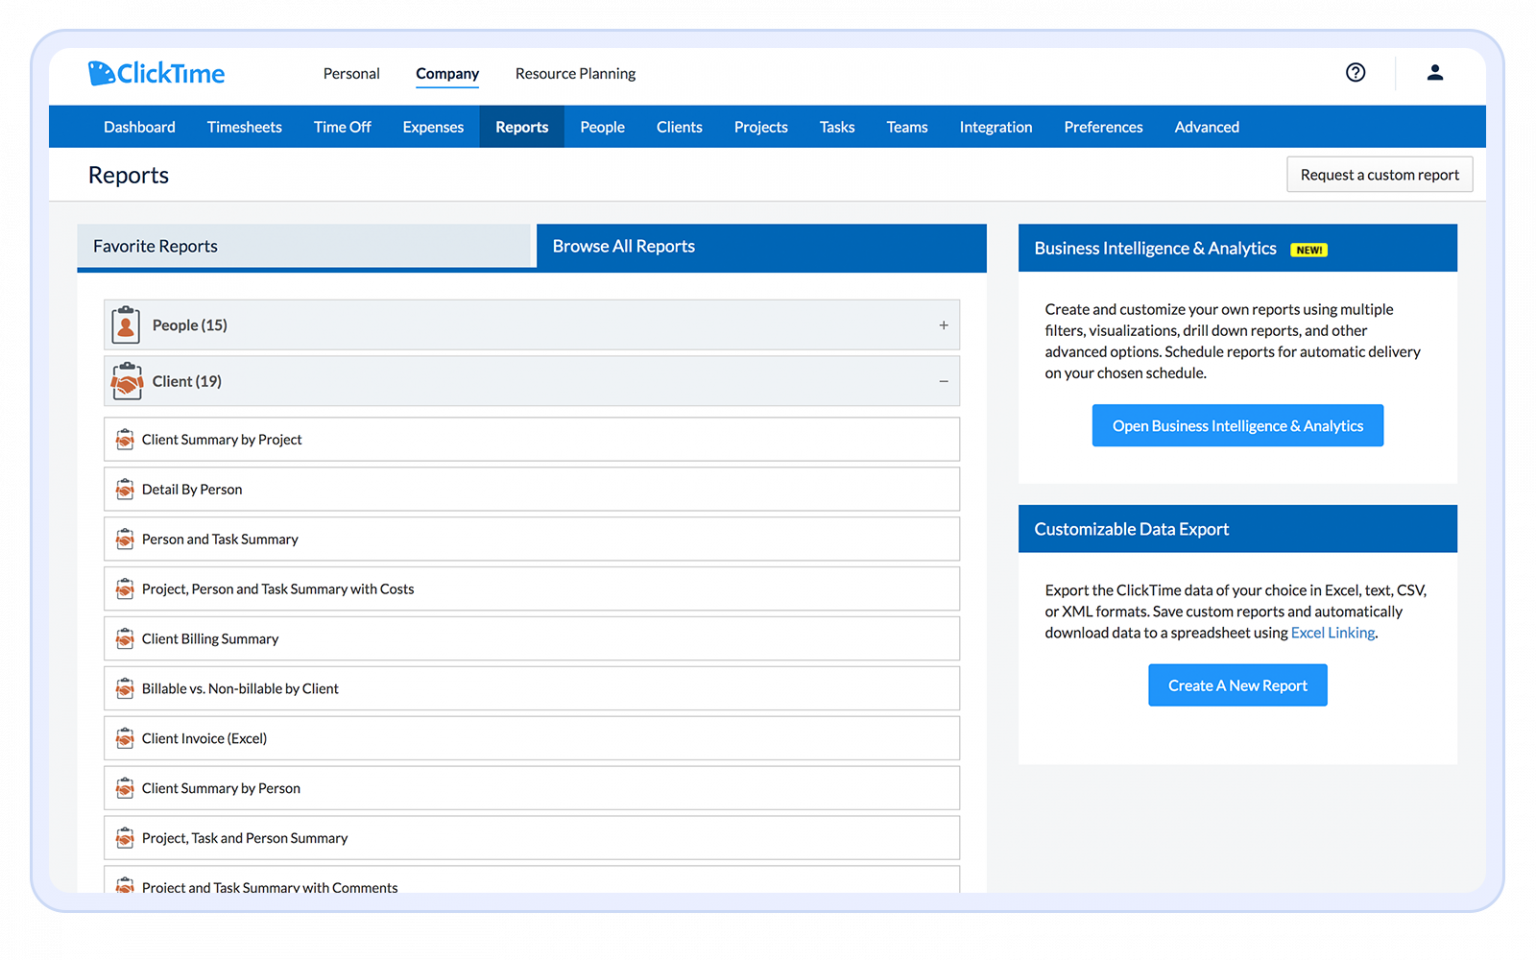The height and width of the screenshot is (960, 1536).
Task: Open the Expenses tab
Action: pos(433,127)
